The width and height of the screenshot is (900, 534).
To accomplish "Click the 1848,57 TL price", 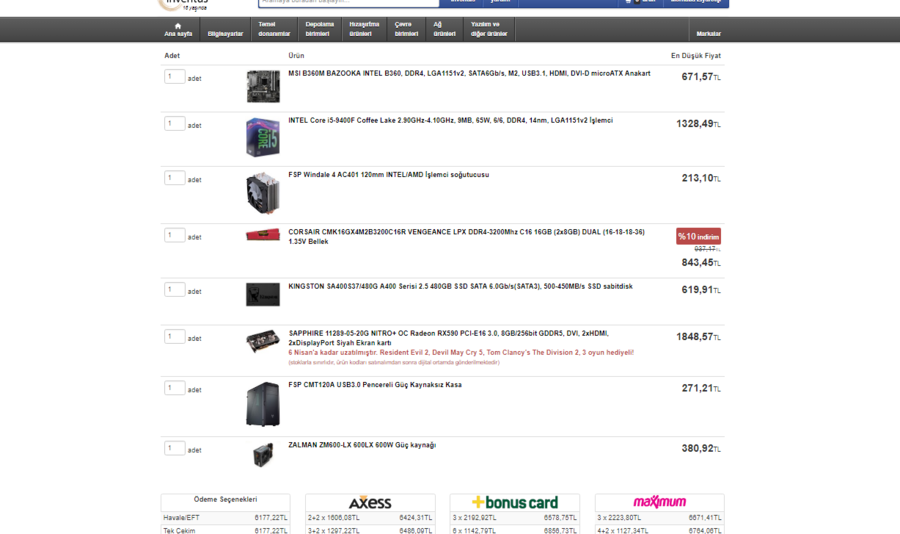I will pos(698,337).
